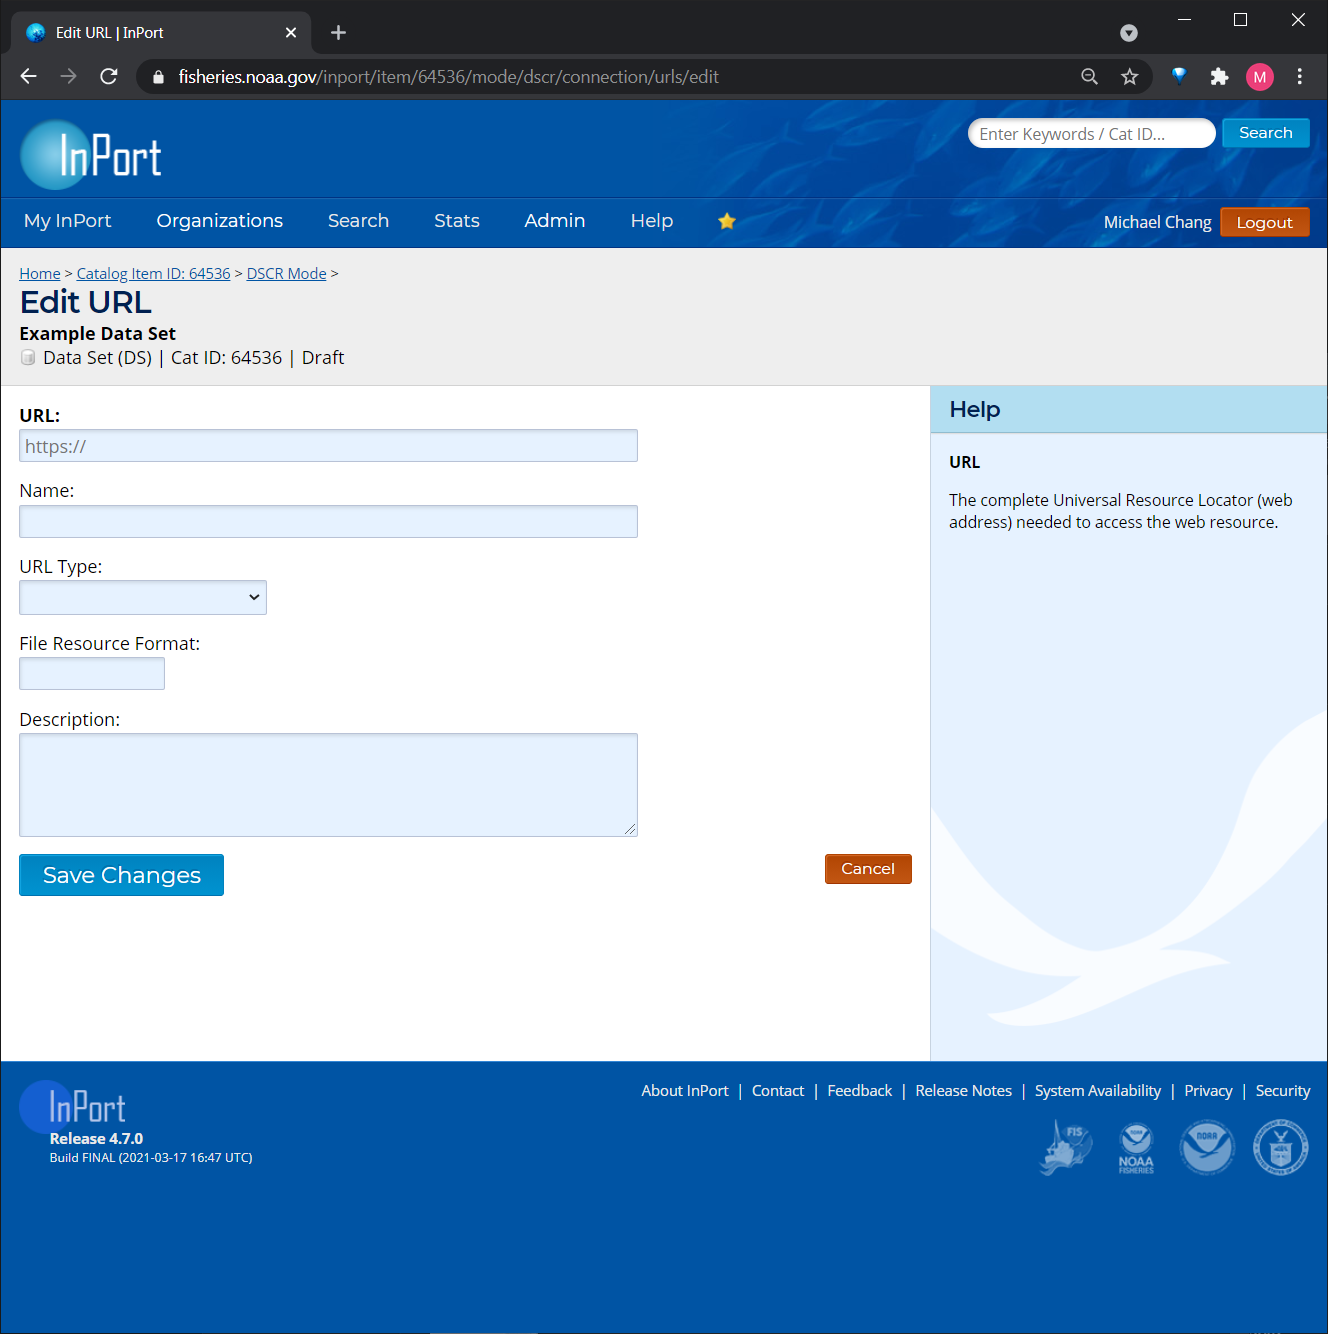
Task: Click the tab search dropdown arrow
Action: click(x=1129, y=33)
